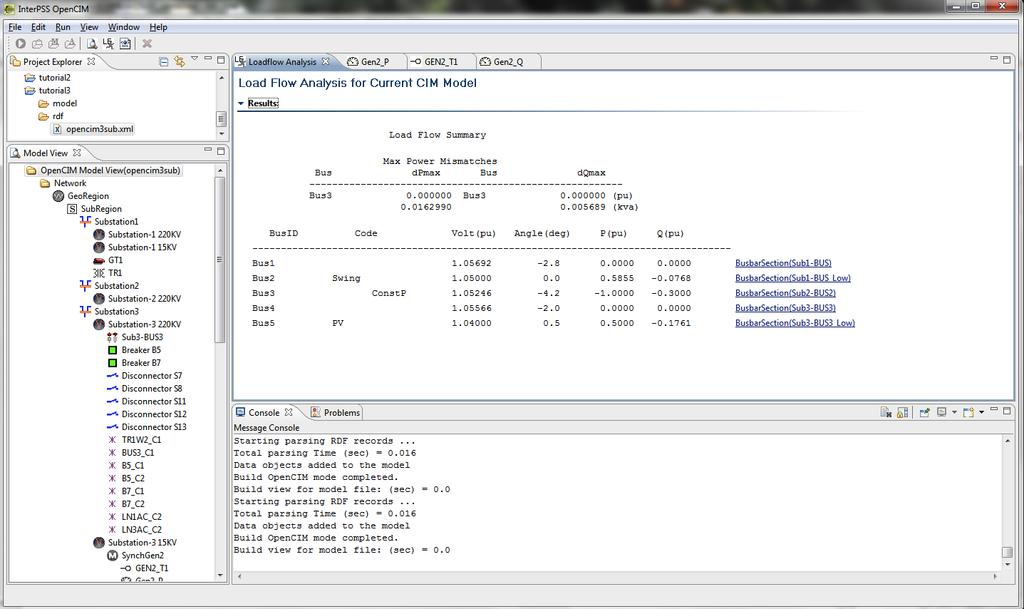Click the loadflow LF run toolbar icon
This screenshot has height=609, width=1024.
click(108, 44)
